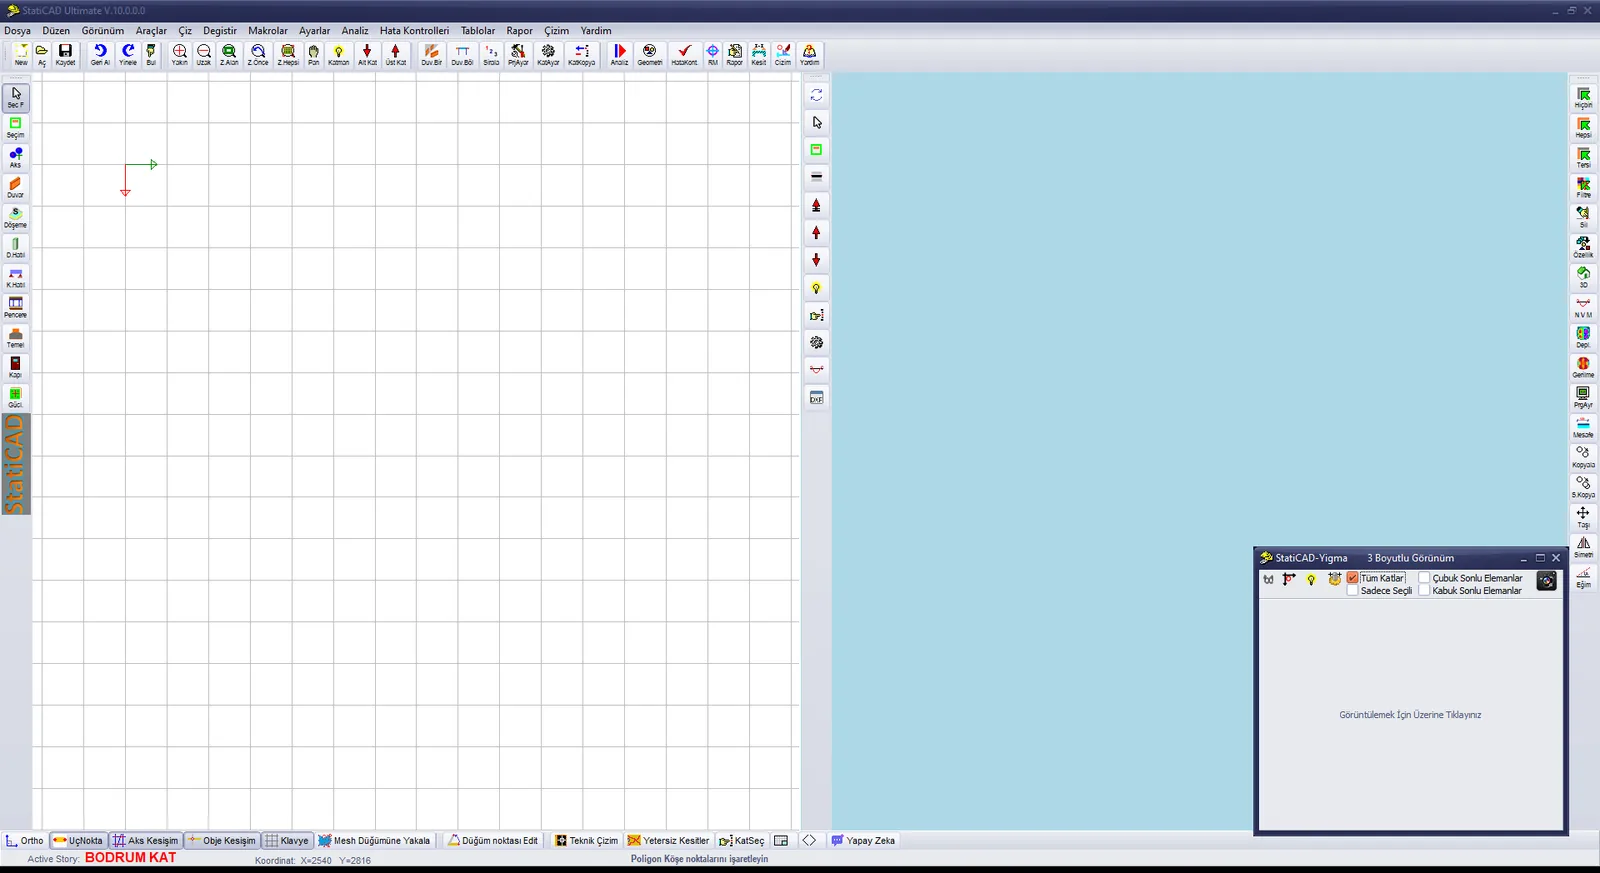Image resolution: width=1600 pixels, height=873 pixels.
Task: Click the Aks axis tool
Action: click(x=16, y=157)
